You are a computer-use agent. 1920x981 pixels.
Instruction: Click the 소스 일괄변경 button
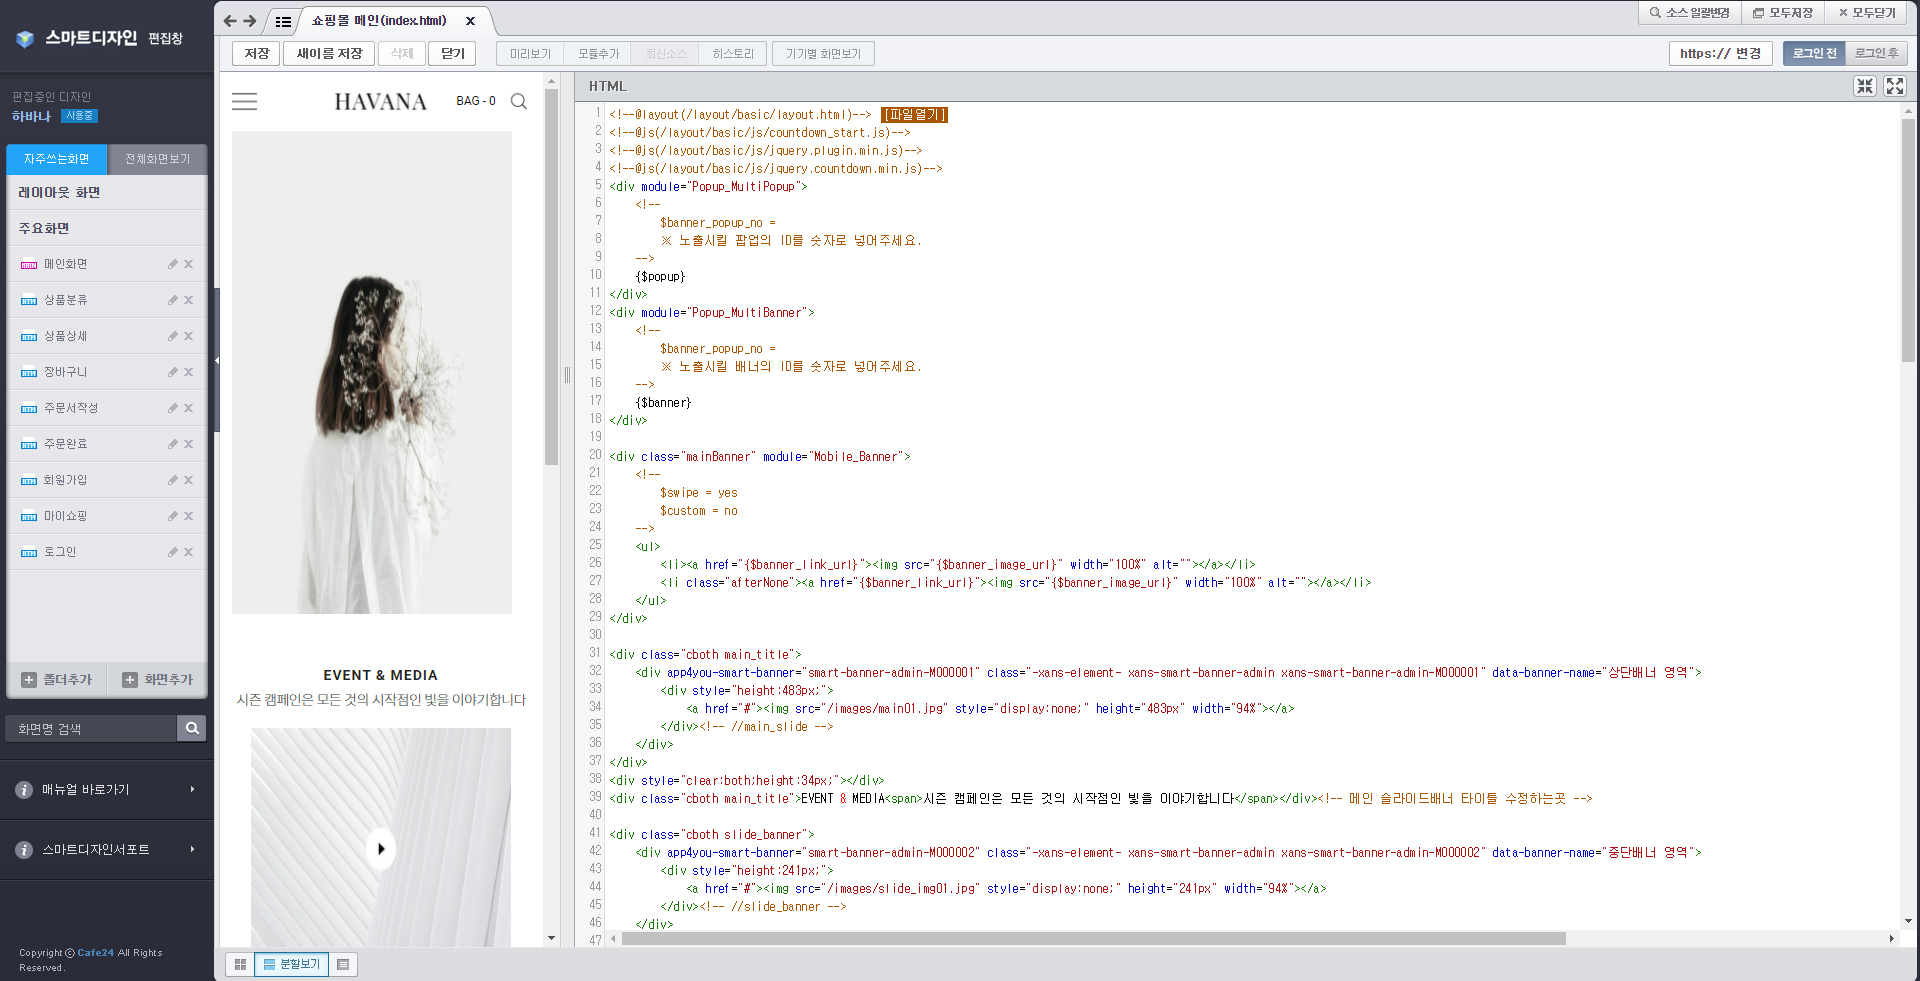coord(1689,12)
